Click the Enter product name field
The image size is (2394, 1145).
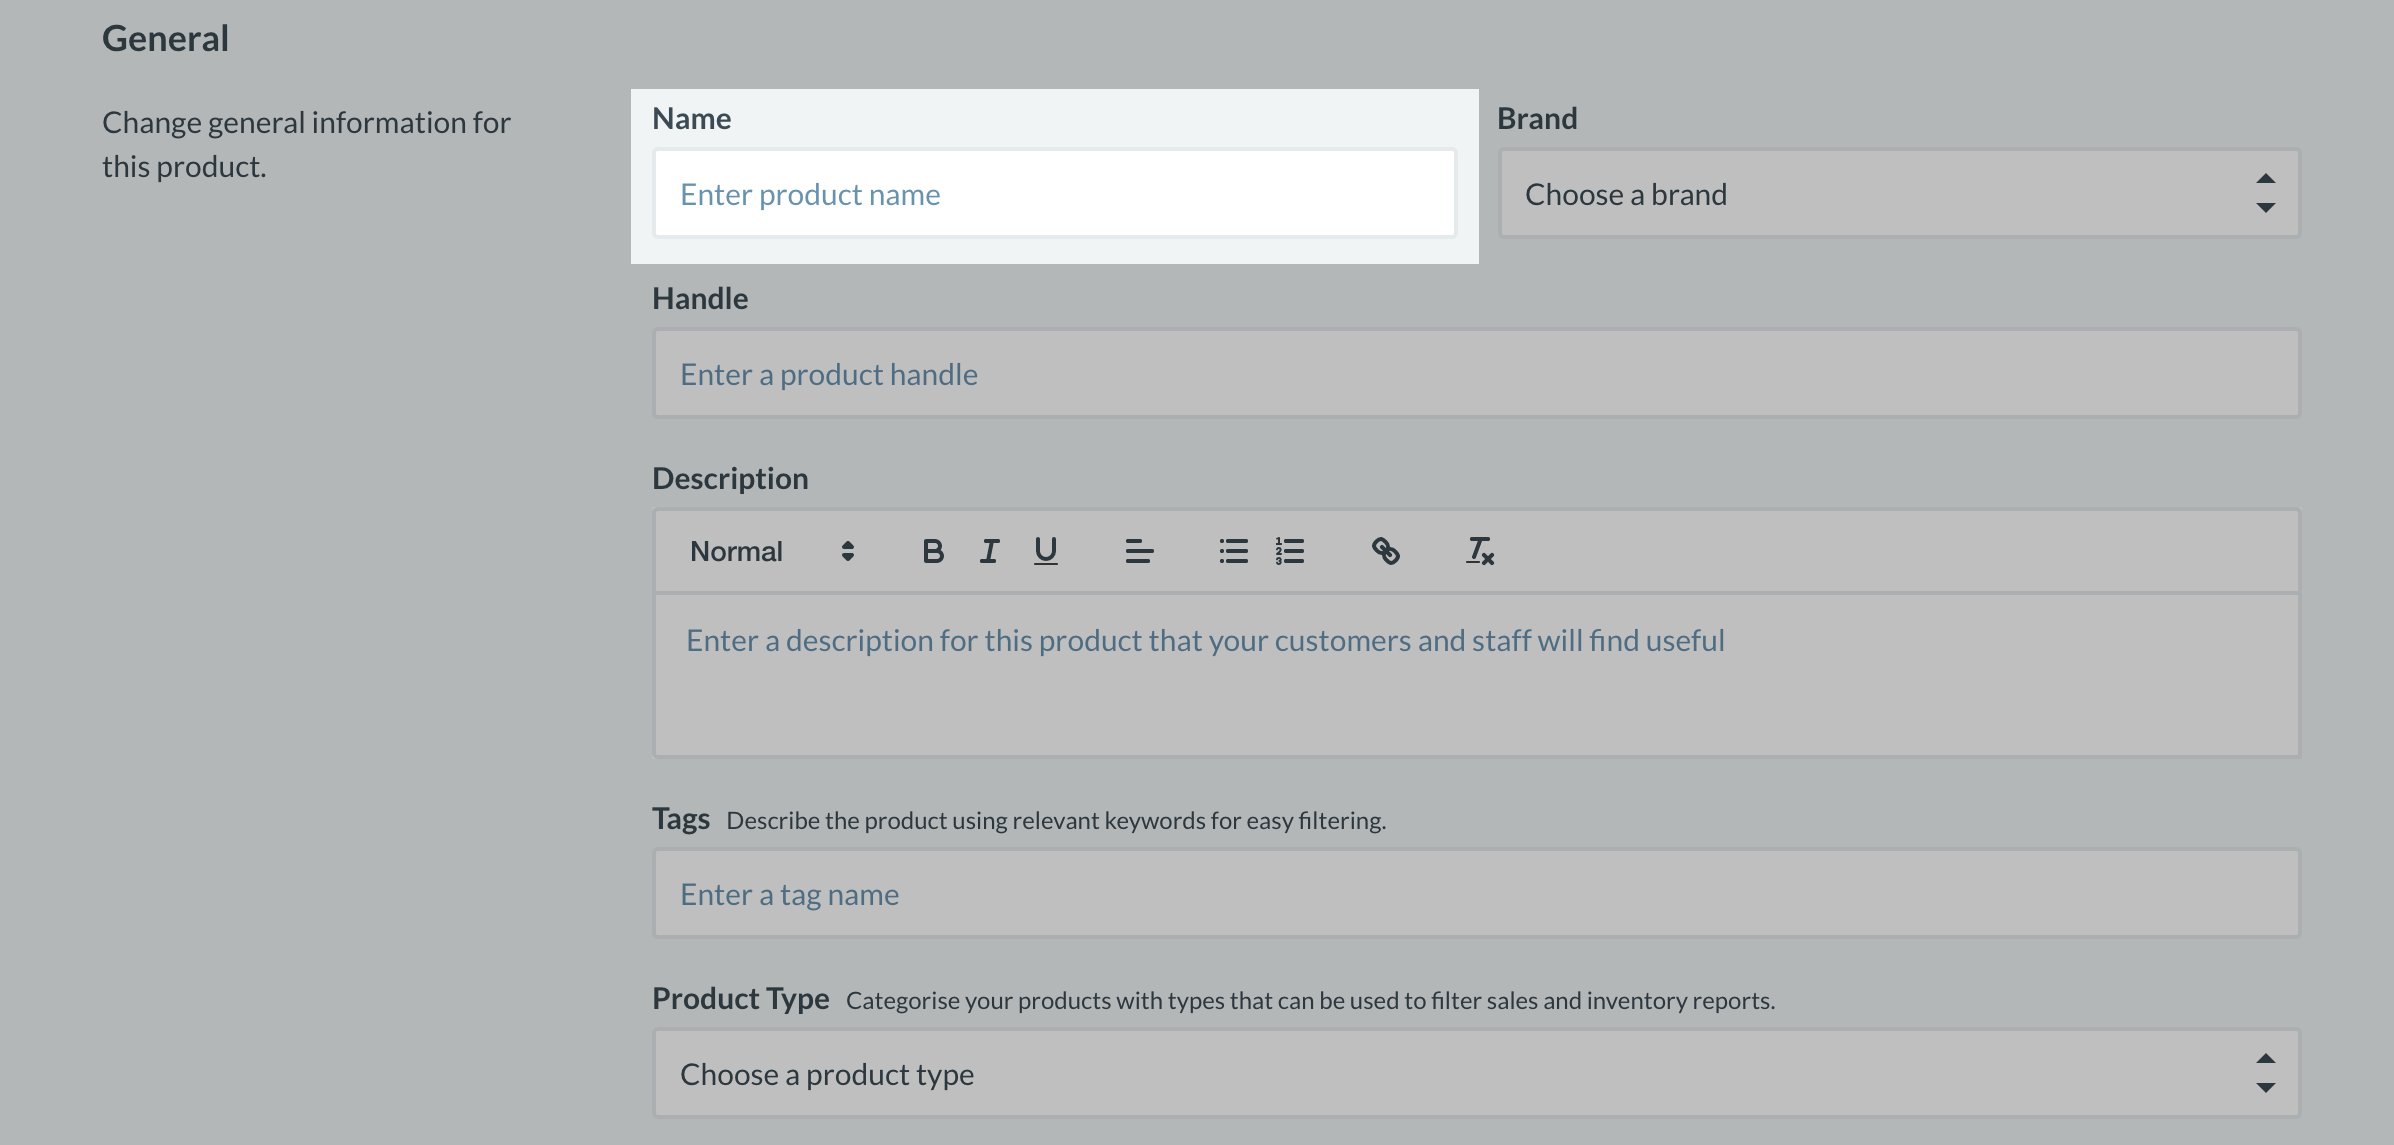[1054, 194]
